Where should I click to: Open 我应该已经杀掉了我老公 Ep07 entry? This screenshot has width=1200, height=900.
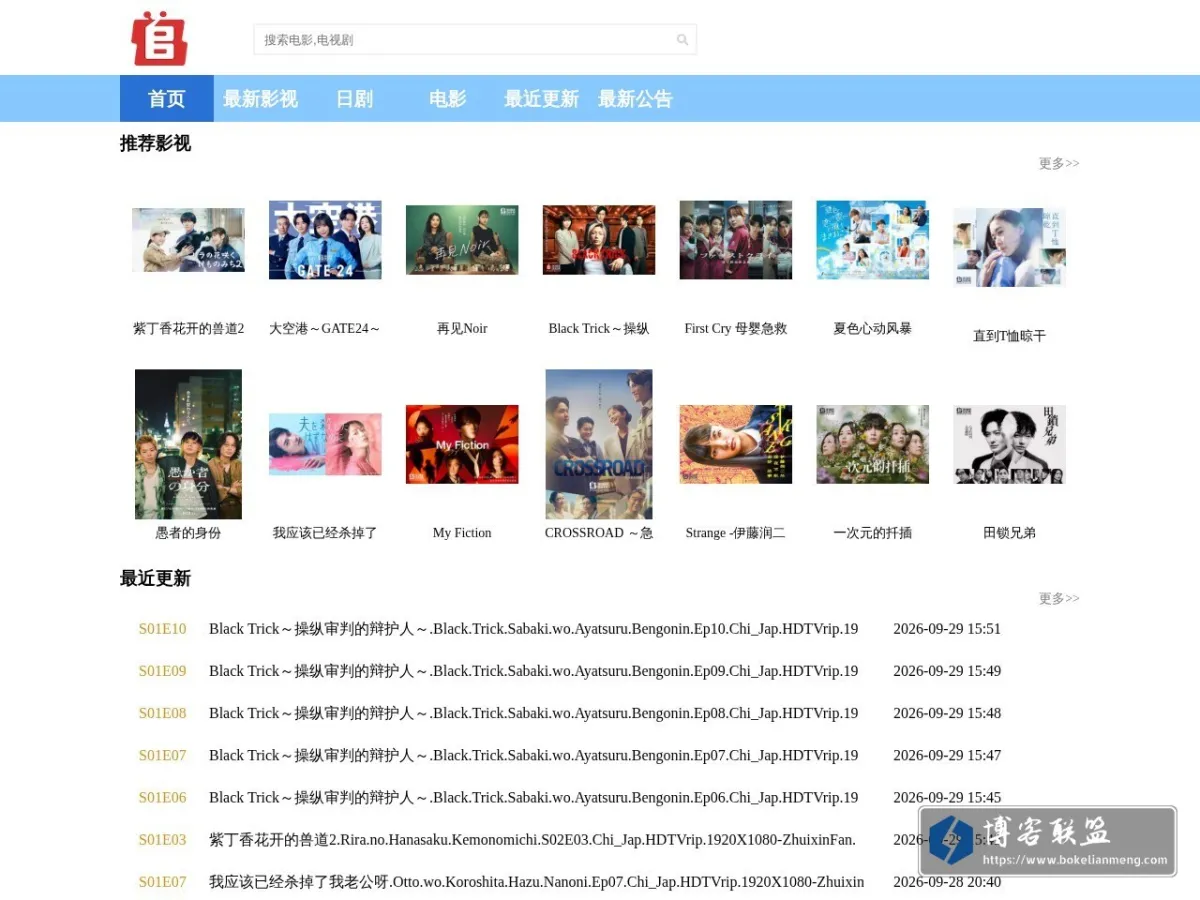coord(536,882)
